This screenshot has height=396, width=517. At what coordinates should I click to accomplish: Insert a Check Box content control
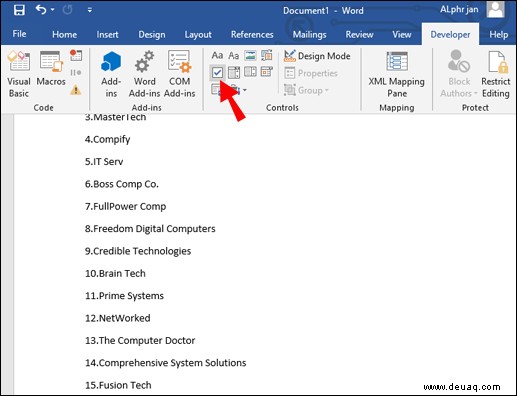click(217, 72)
